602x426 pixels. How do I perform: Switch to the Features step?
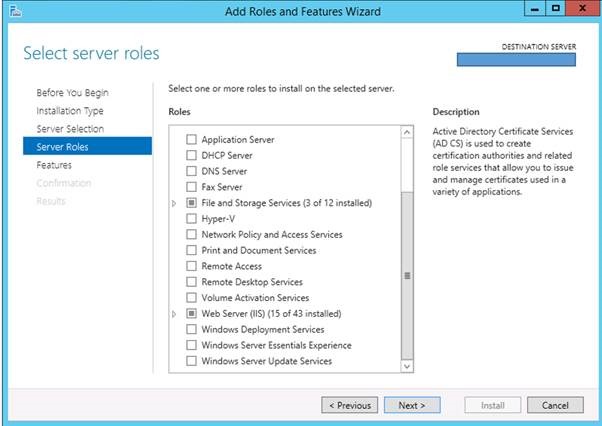[x=54, y=165]
